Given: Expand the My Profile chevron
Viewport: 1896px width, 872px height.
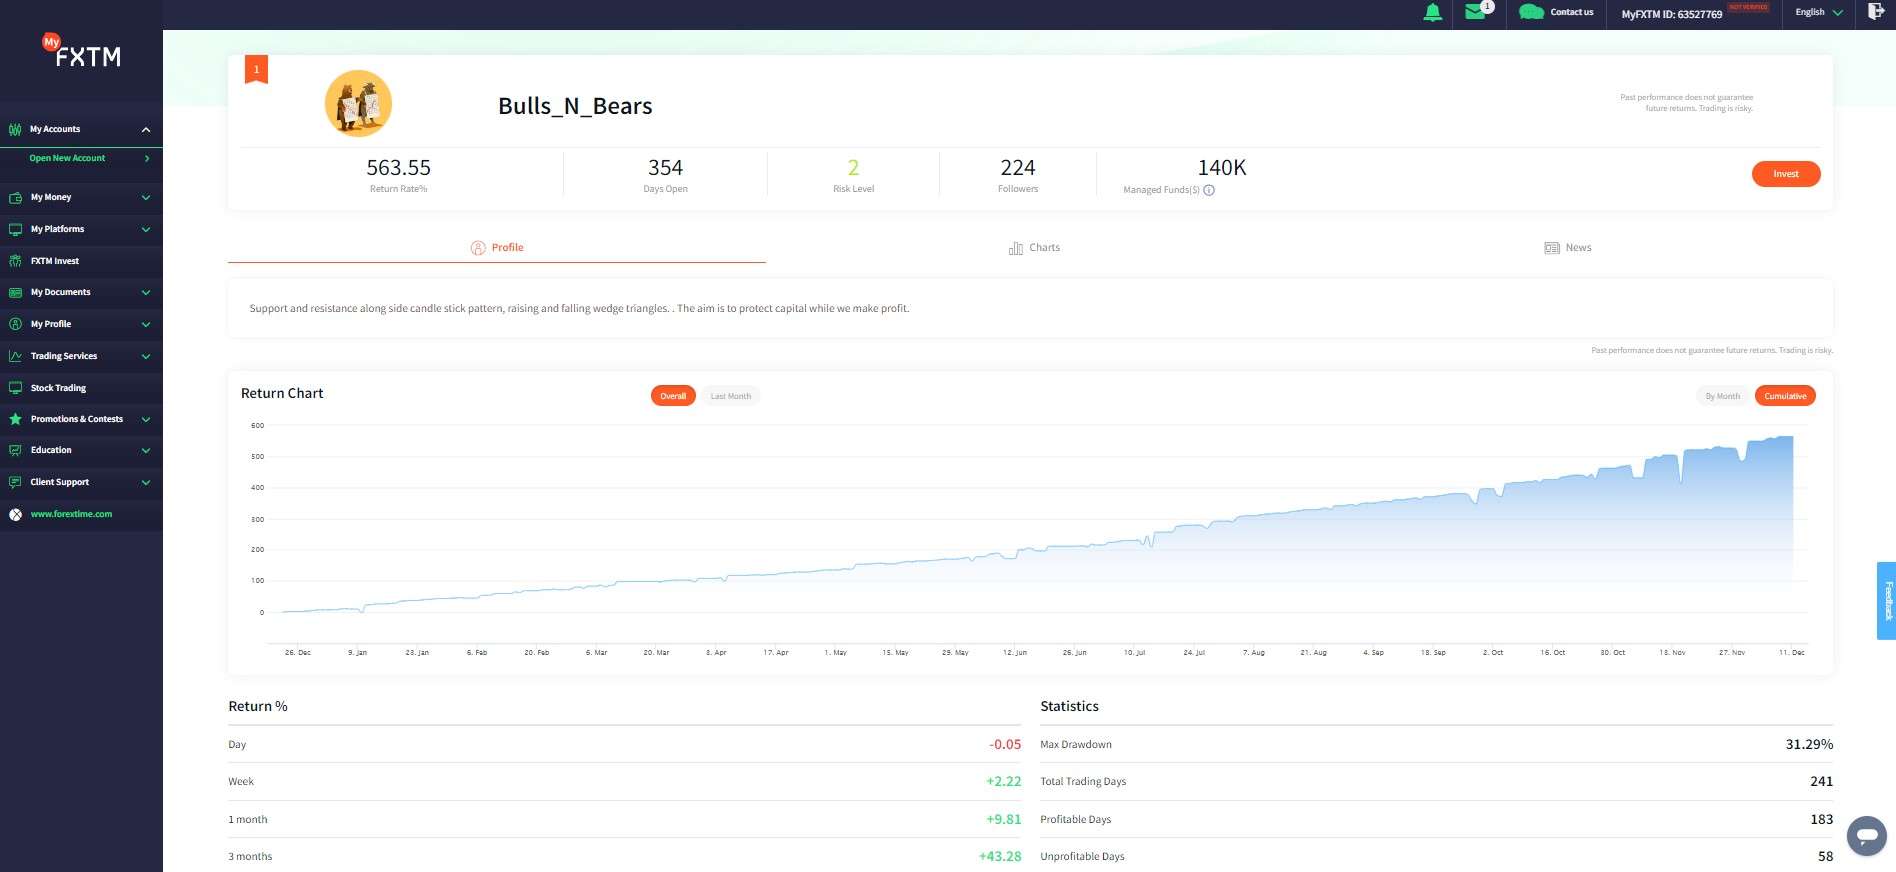Looking at the screenshot, I should pos(146,325).
